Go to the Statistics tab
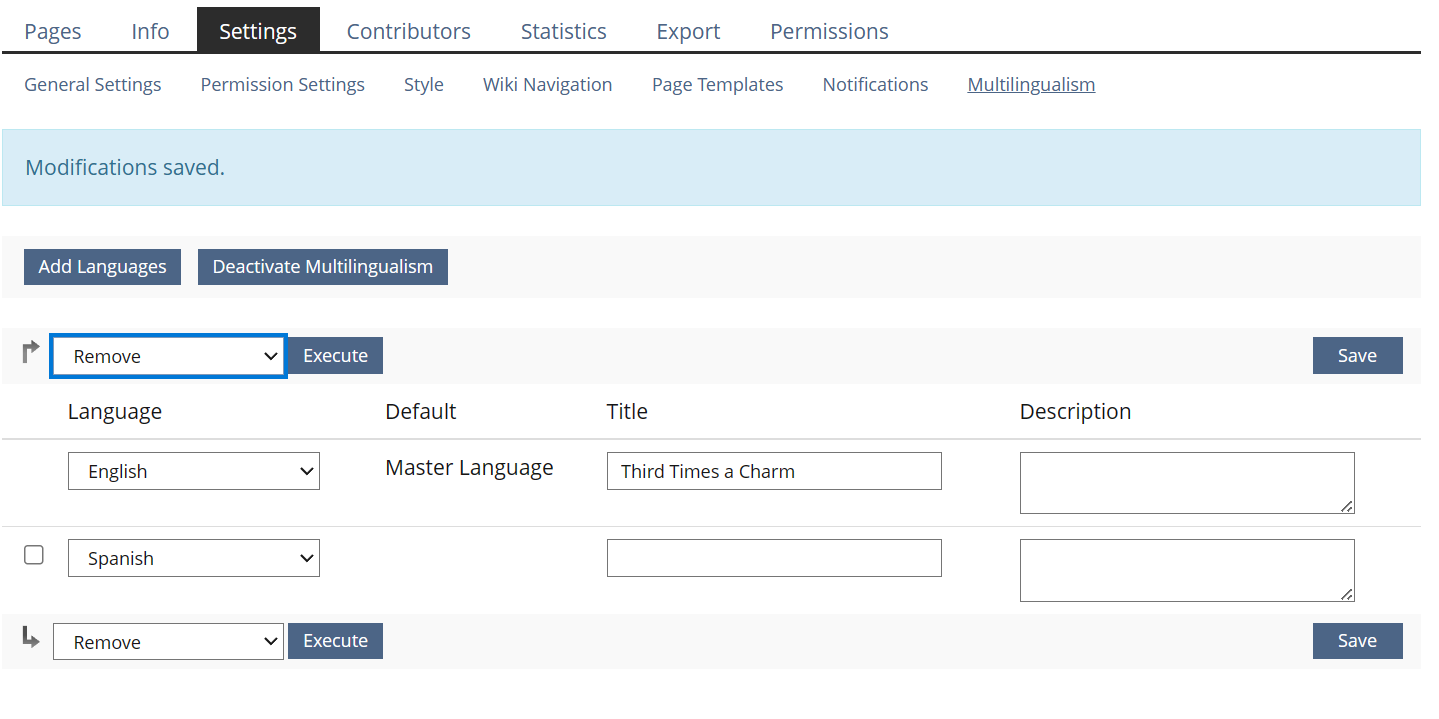Screen dimensions: 1439x719 (563, 31)
